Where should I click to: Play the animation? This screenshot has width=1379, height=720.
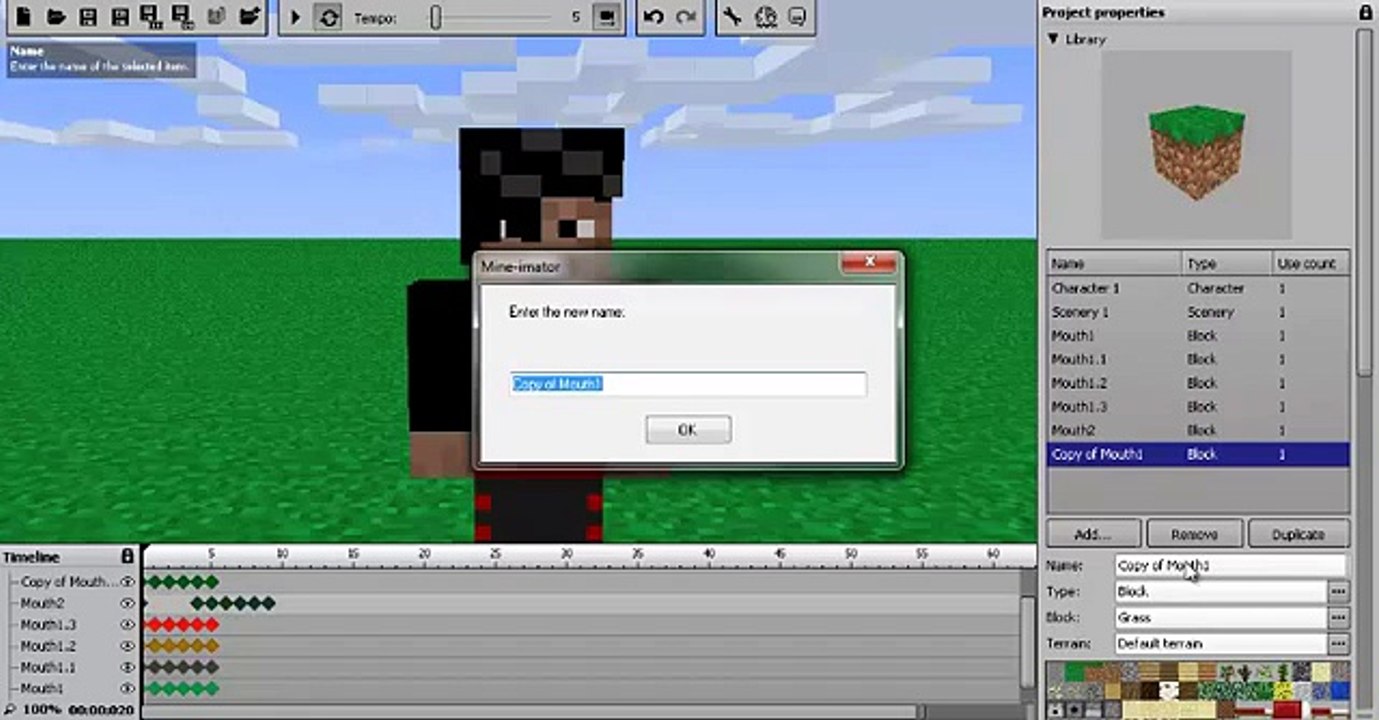click(x=296, y=17)
